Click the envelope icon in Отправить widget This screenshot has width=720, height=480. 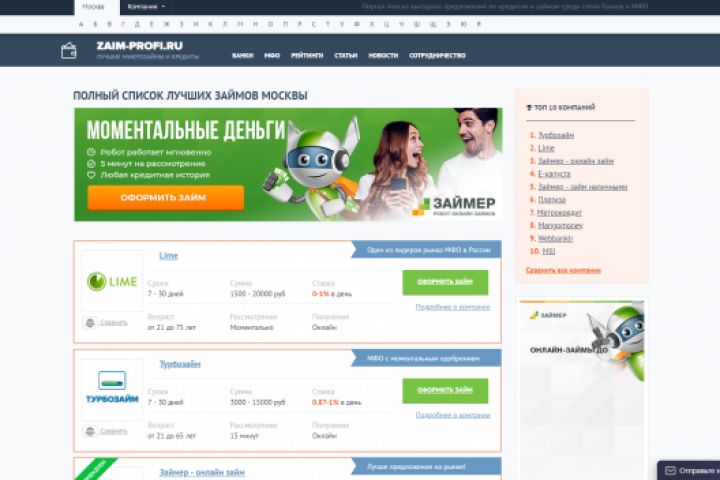pos(670,471)
